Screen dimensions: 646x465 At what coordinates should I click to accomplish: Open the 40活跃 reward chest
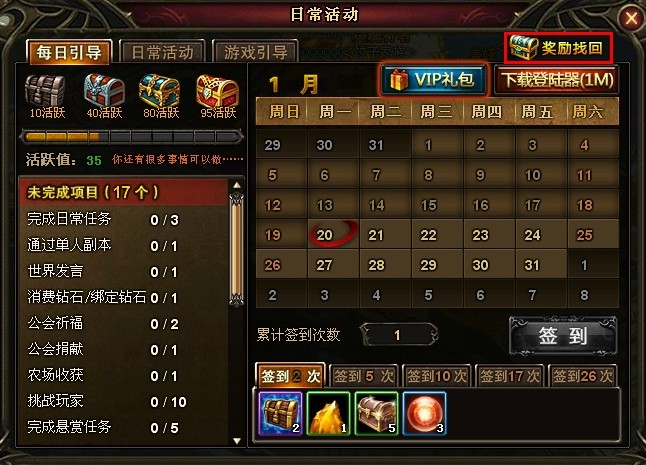[104, 91]
